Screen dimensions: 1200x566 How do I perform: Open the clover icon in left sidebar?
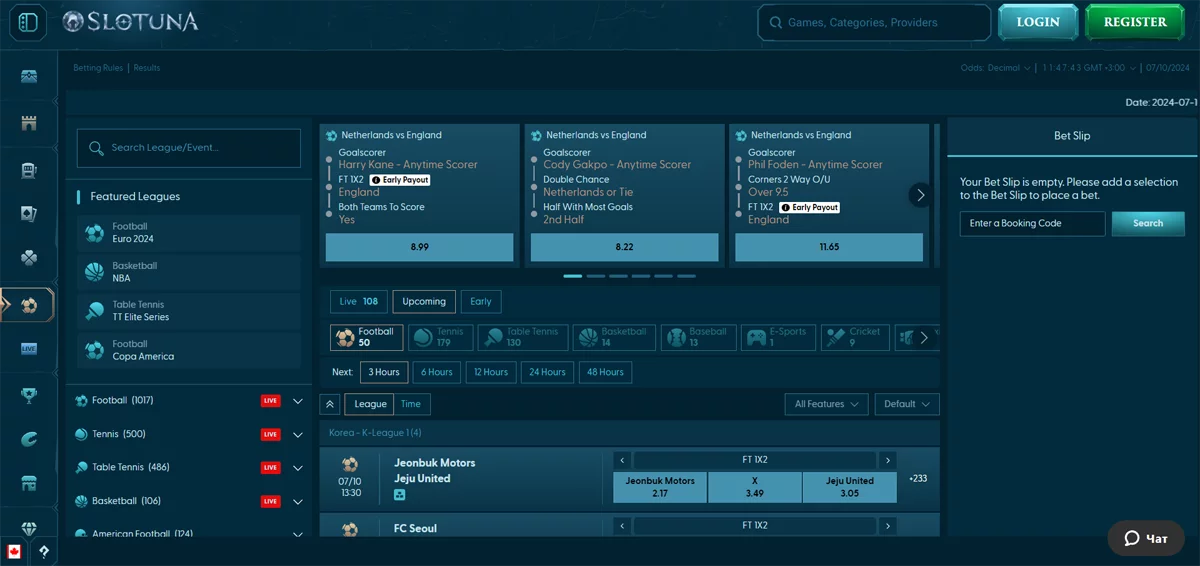[x=29, y=259]
